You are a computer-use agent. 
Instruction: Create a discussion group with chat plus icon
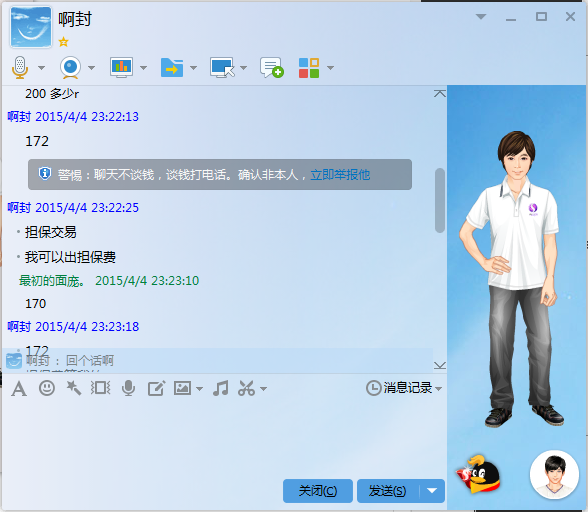click(272, 68)
